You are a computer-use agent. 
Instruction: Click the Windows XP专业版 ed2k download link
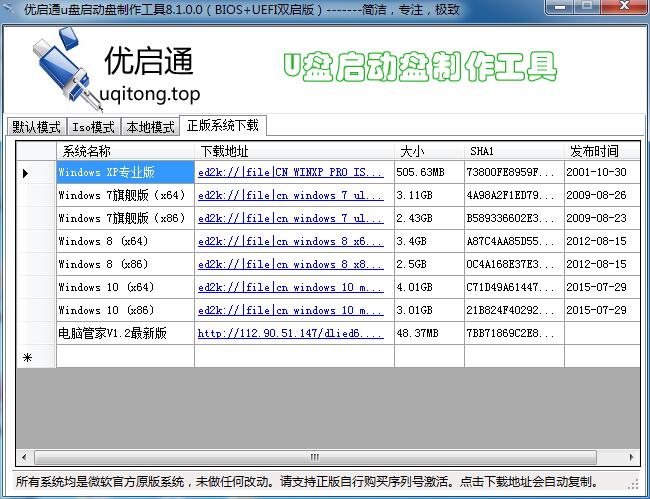pyautogui.click(x=291, y=172)
